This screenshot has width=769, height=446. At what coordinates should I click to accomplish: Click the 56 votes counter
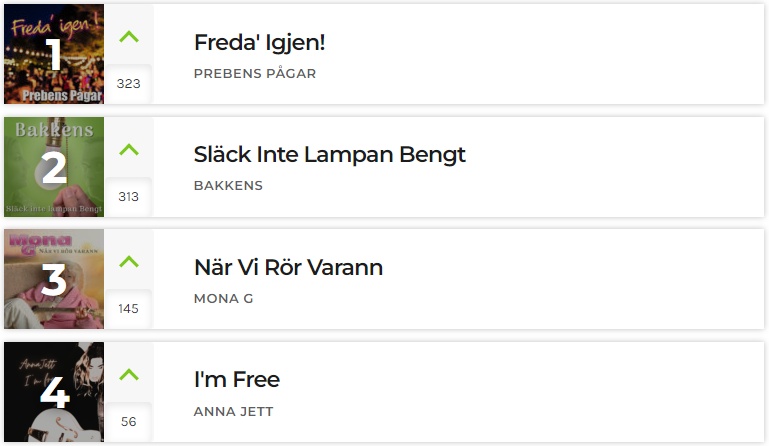[128, 422]
